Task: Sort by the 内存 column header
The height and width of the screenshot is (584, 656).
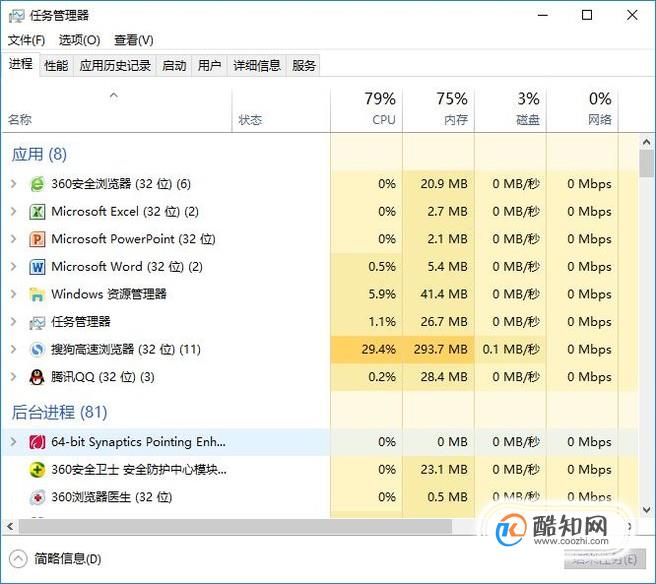Action: pyautogui.click(x=438, y=110)
